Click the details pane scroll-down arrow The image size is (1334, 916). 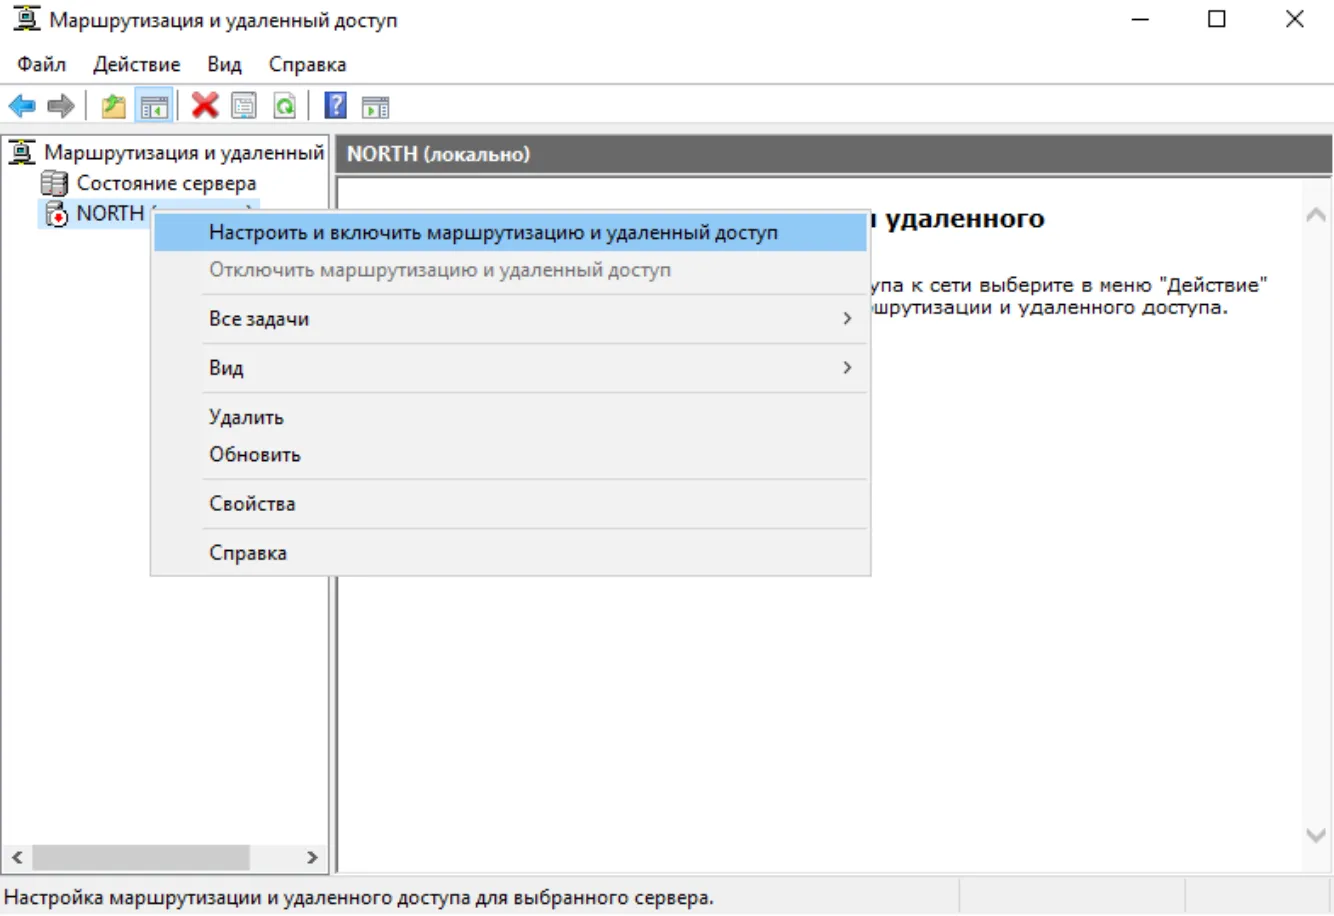pyautogui.click(x=1316, y=835)
